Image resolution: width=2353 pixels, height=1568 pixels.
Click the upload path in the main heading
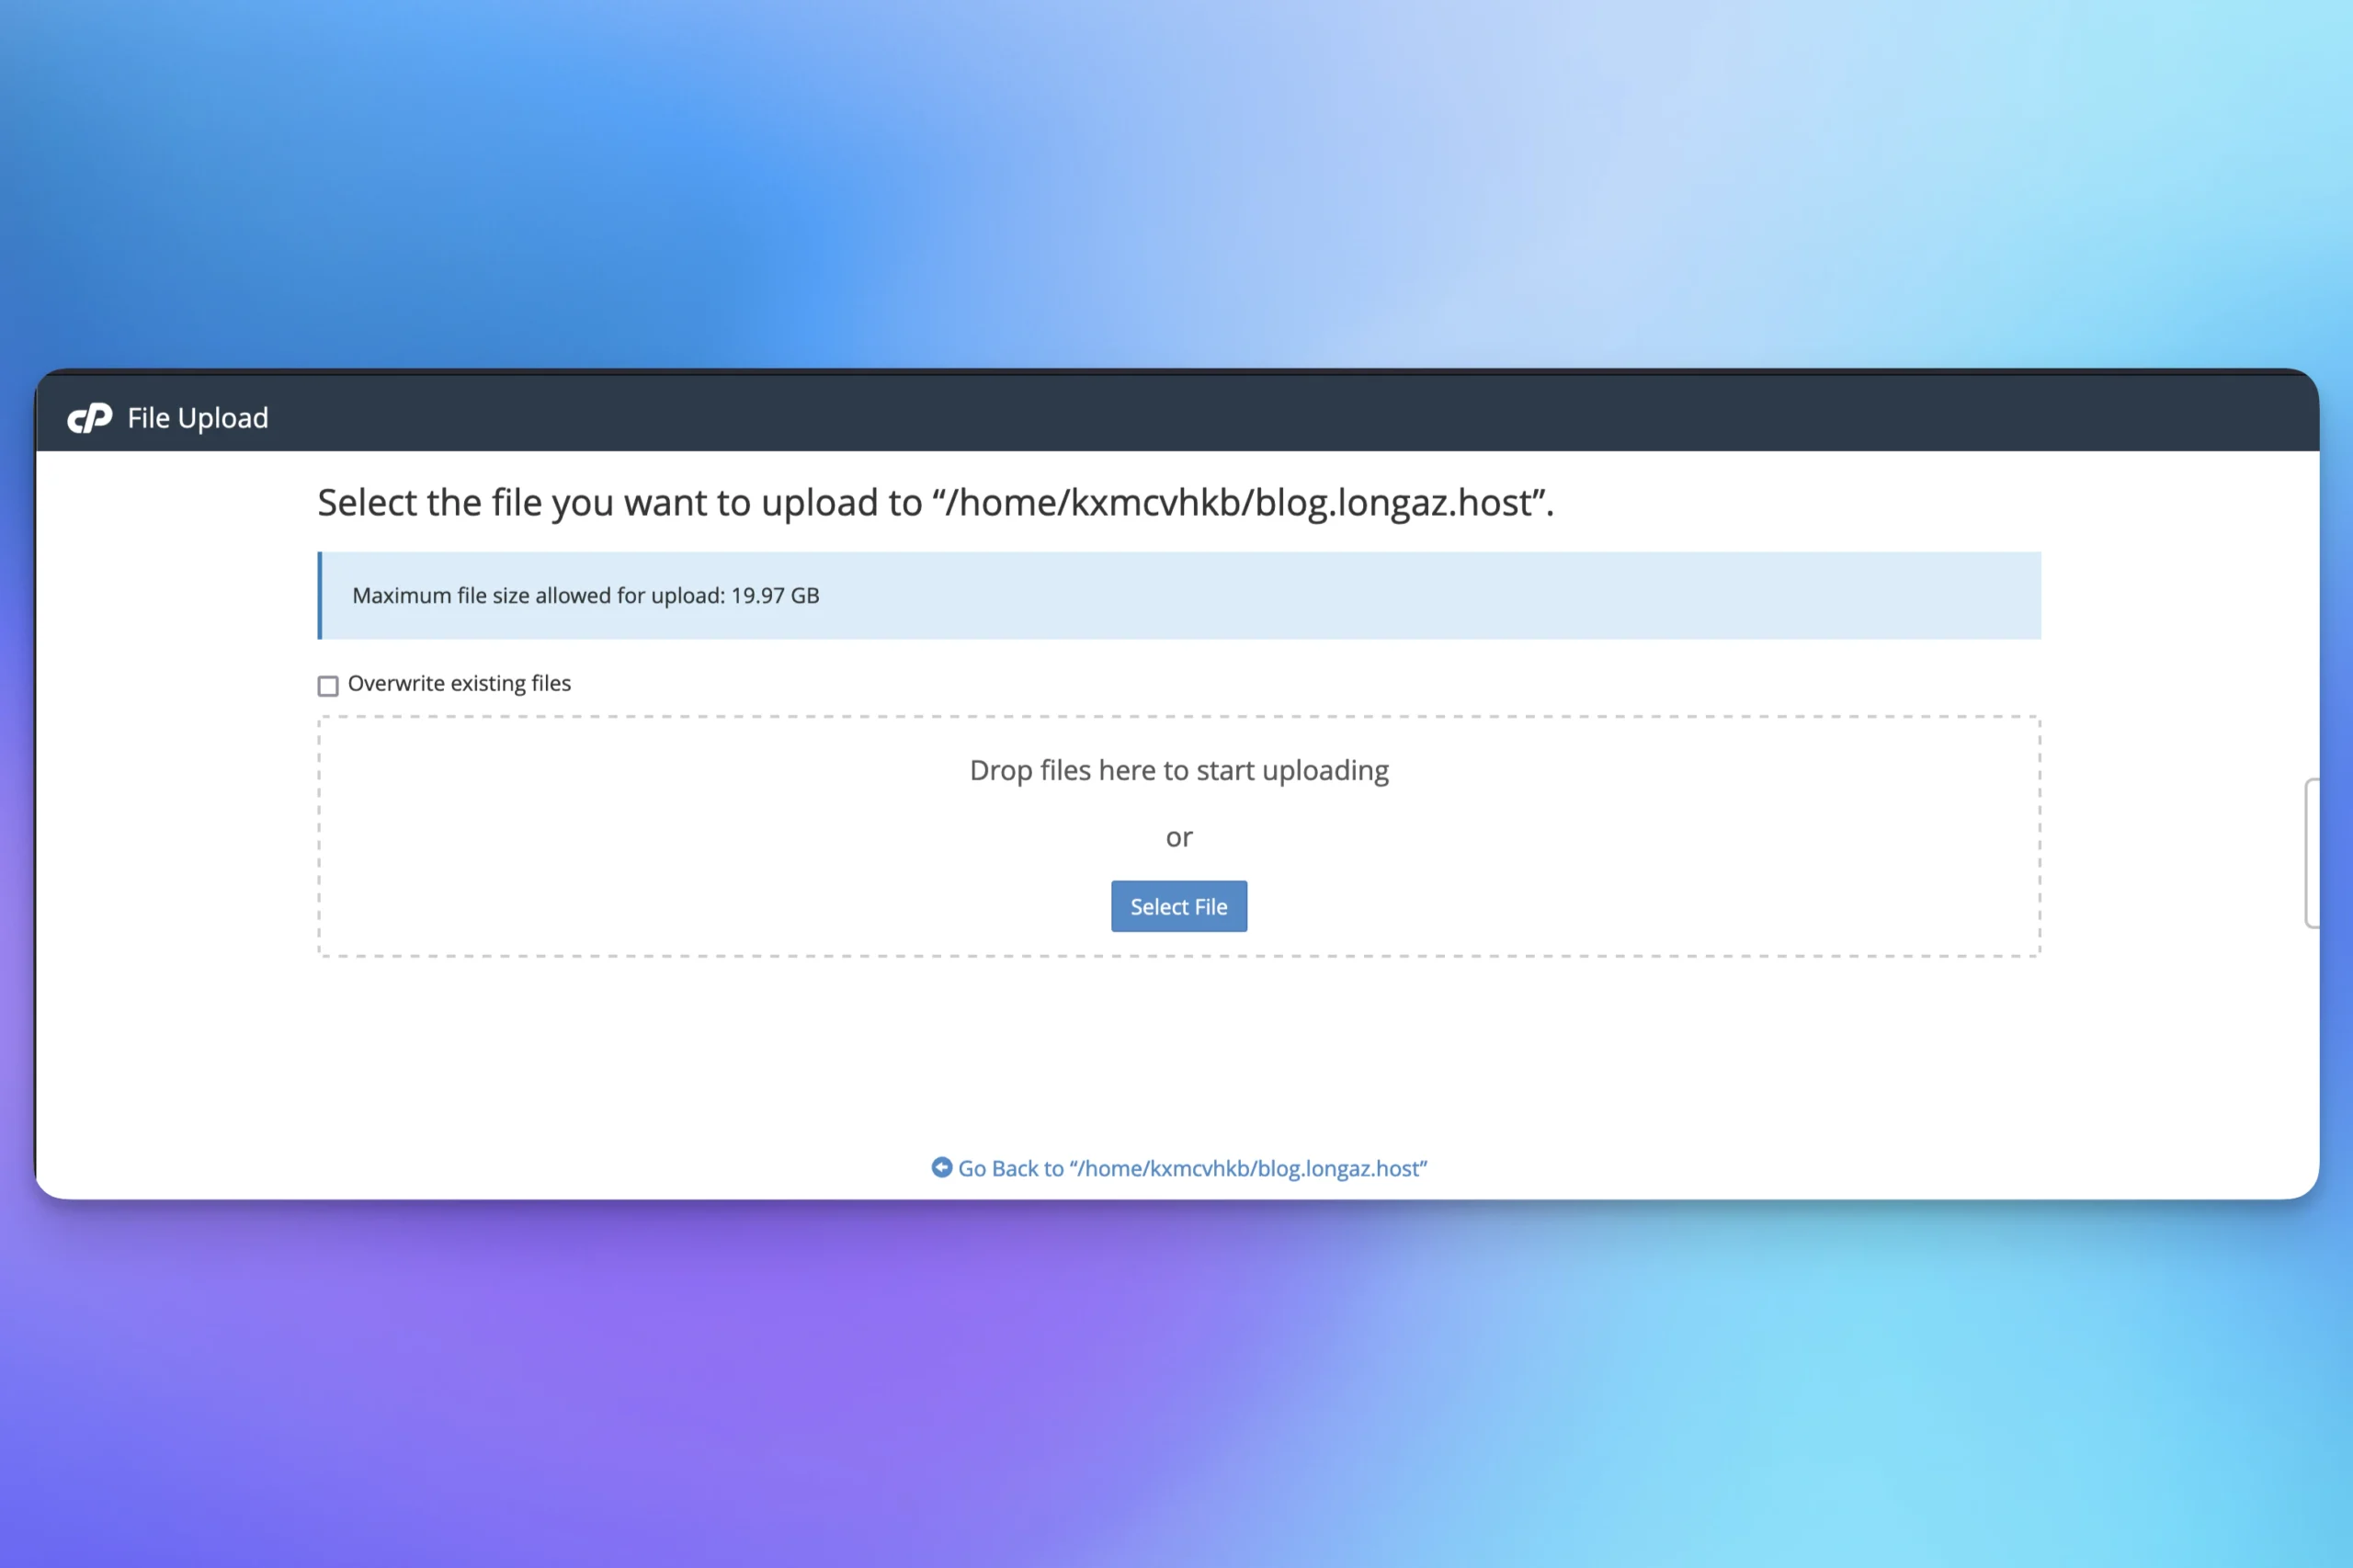click(1240, 502)
